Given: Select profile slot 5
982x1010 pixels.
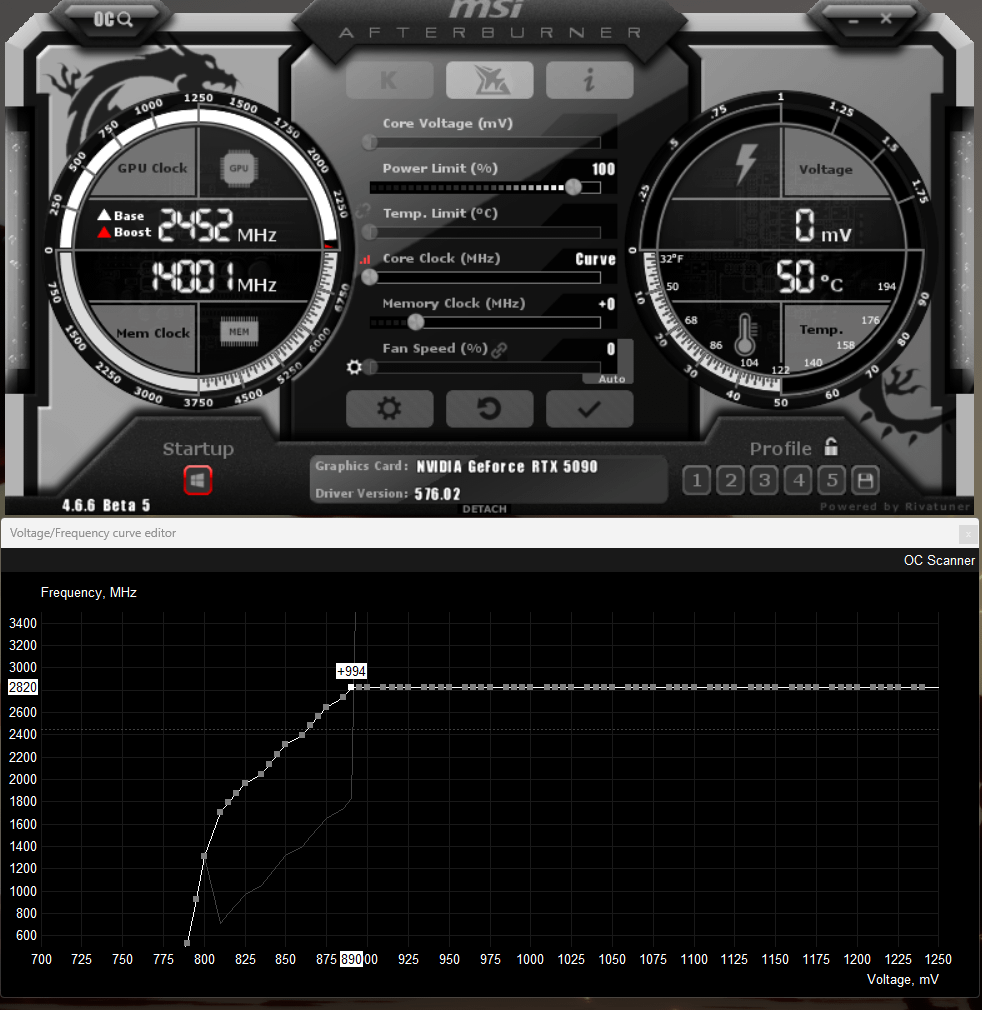Looking at the screenshot, I should [832, 480].
